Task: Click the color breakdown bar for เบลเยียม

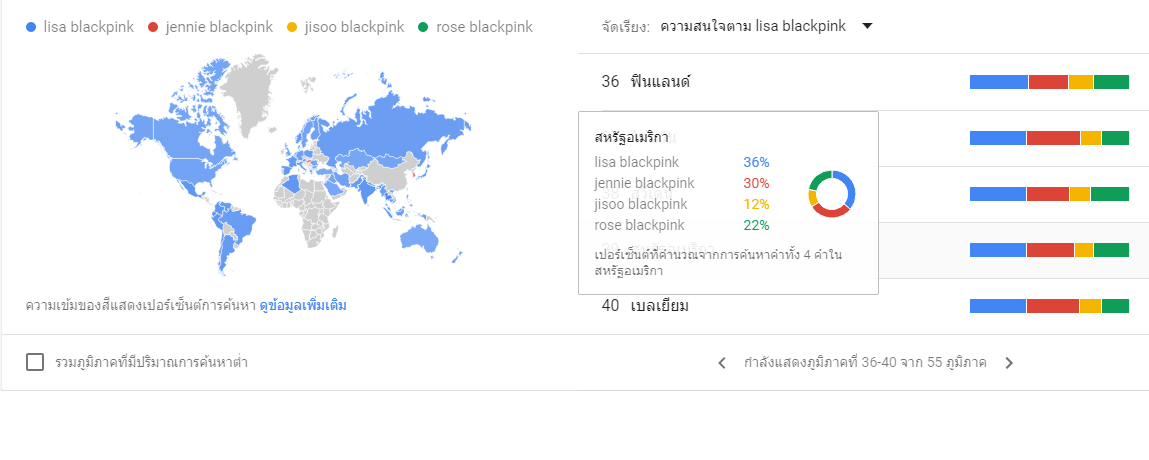Action: [x=1049, y=306]
